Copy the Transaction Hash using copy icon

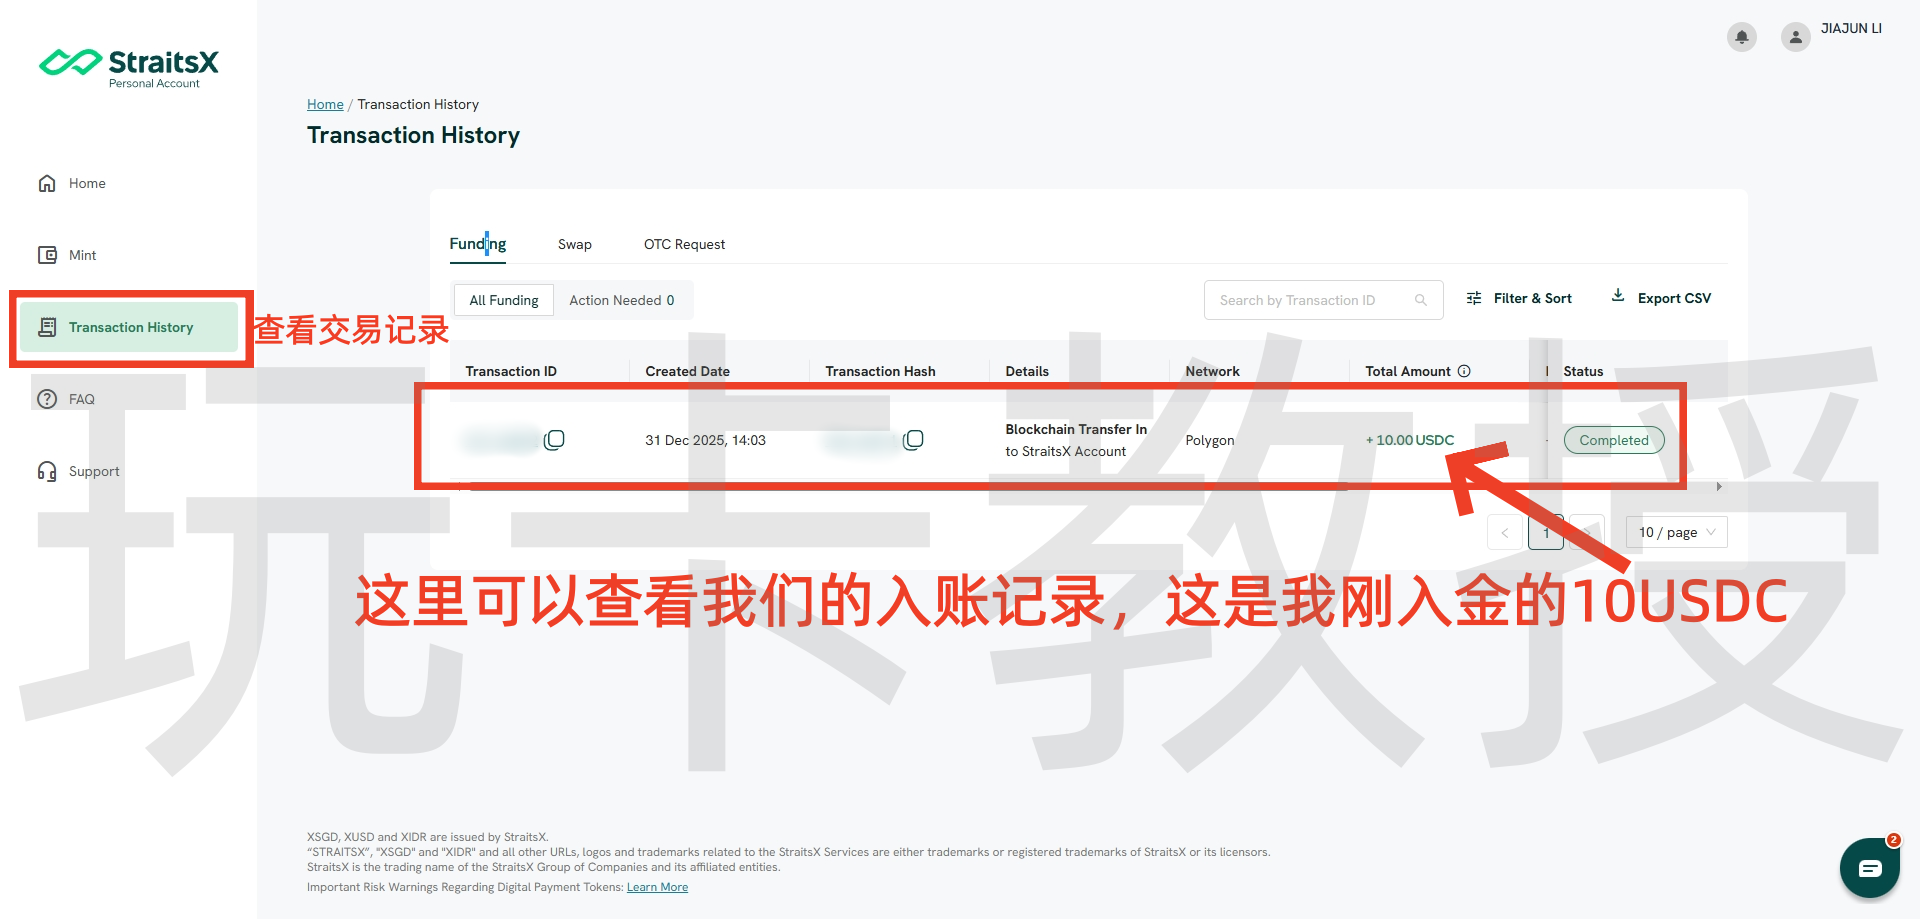pos(913,440)
